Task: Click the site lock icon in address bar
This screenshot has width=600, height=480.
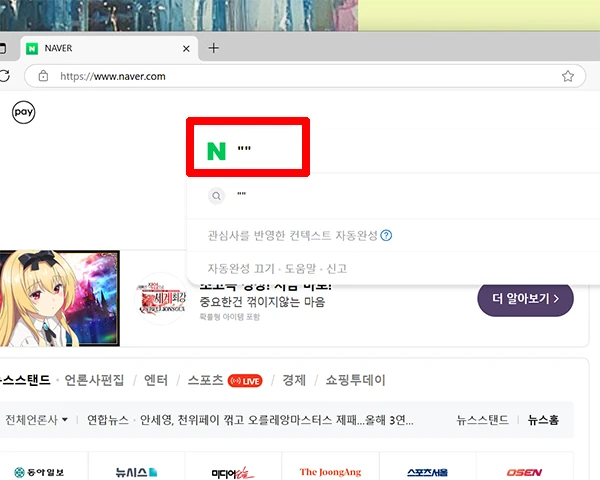Action: point(43,76)
